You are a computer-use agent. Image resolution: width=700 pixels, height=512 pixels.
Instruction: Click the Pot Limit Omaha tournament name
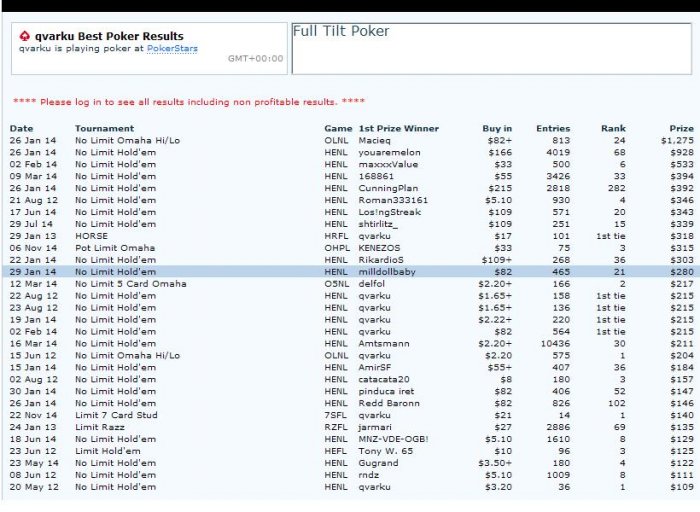coord(115,248)
